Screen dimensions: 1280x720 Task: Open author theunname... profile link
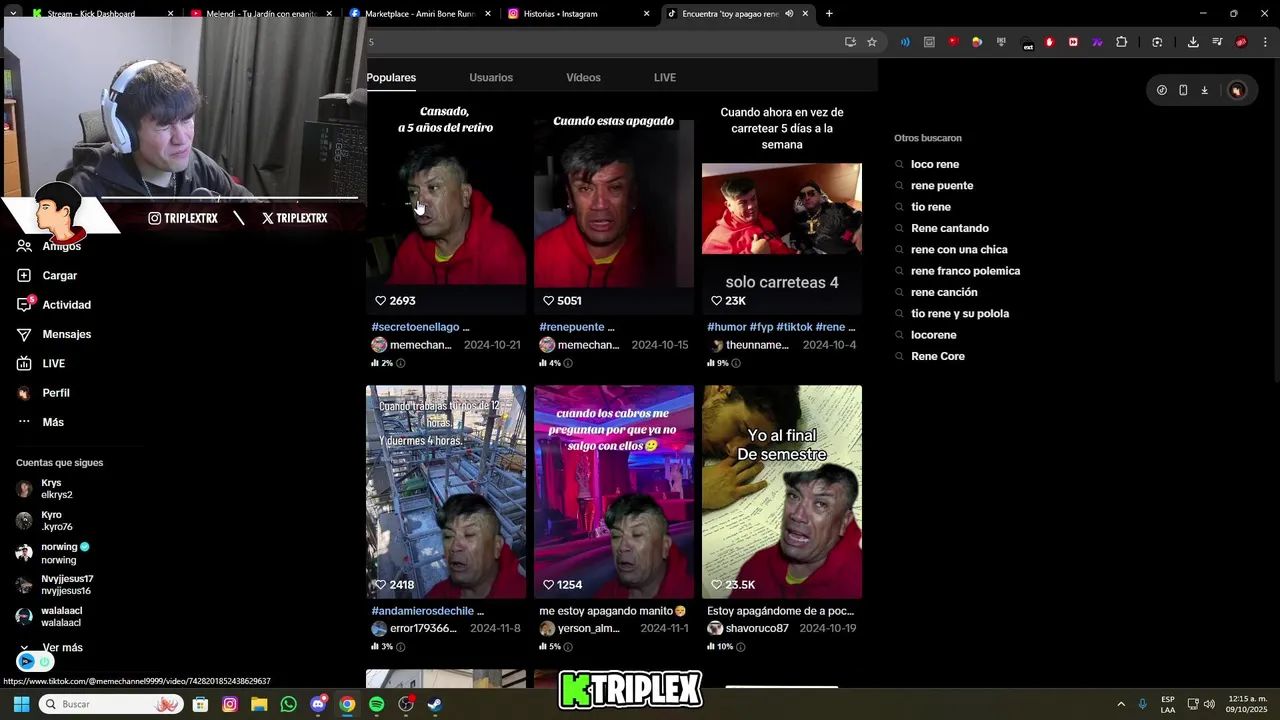[757, 345]
